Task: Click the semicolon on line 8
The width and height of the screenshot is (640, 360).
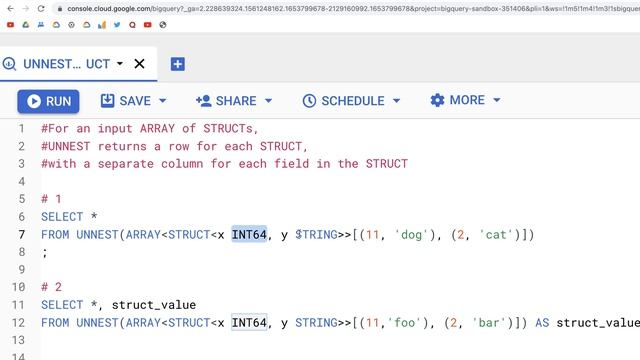Action: (44, 253)
